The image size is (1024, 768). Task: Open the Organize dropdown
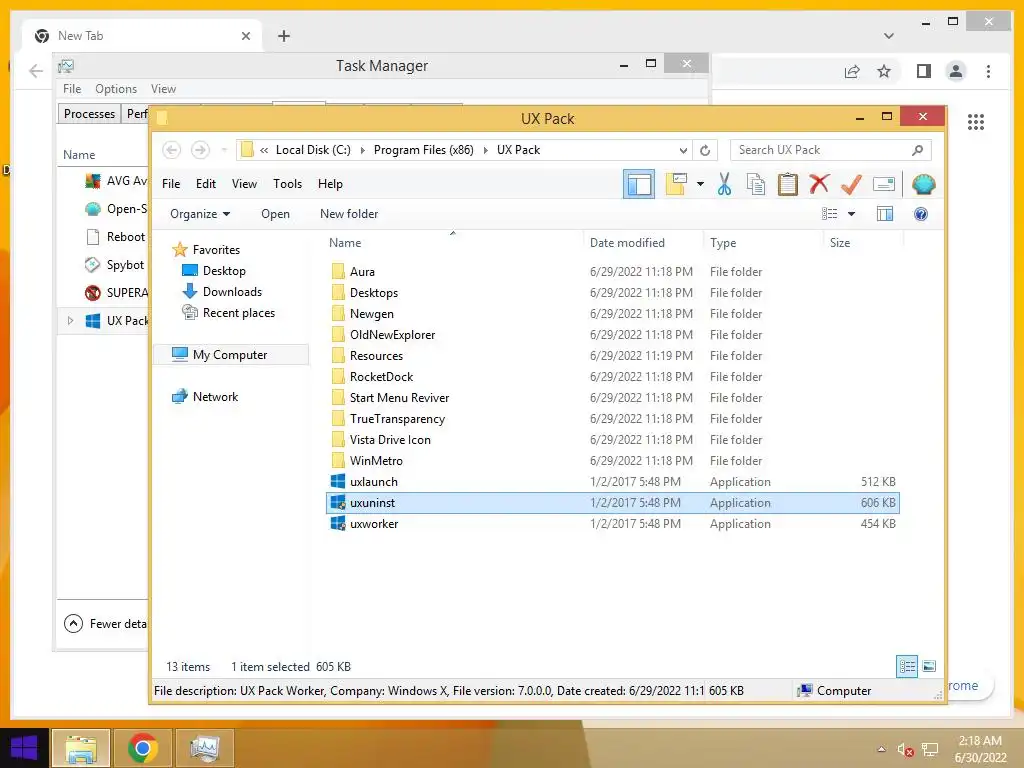click(200, 214)
